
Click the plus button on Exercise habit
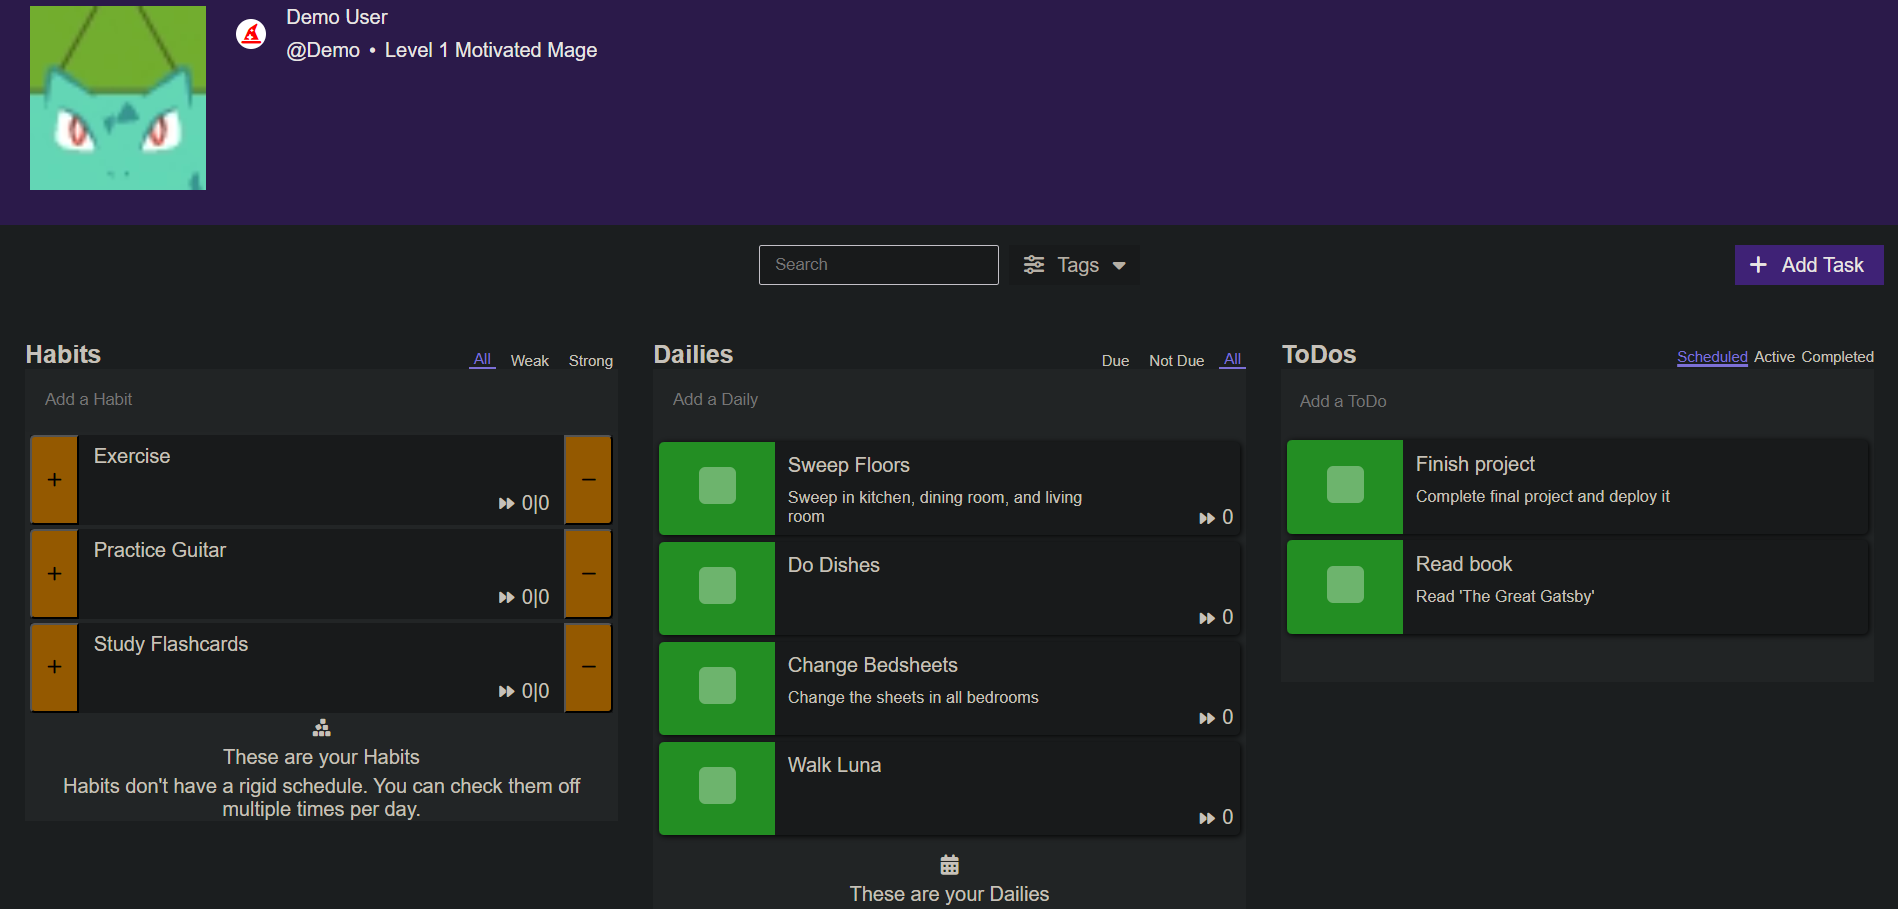point(54,480)
